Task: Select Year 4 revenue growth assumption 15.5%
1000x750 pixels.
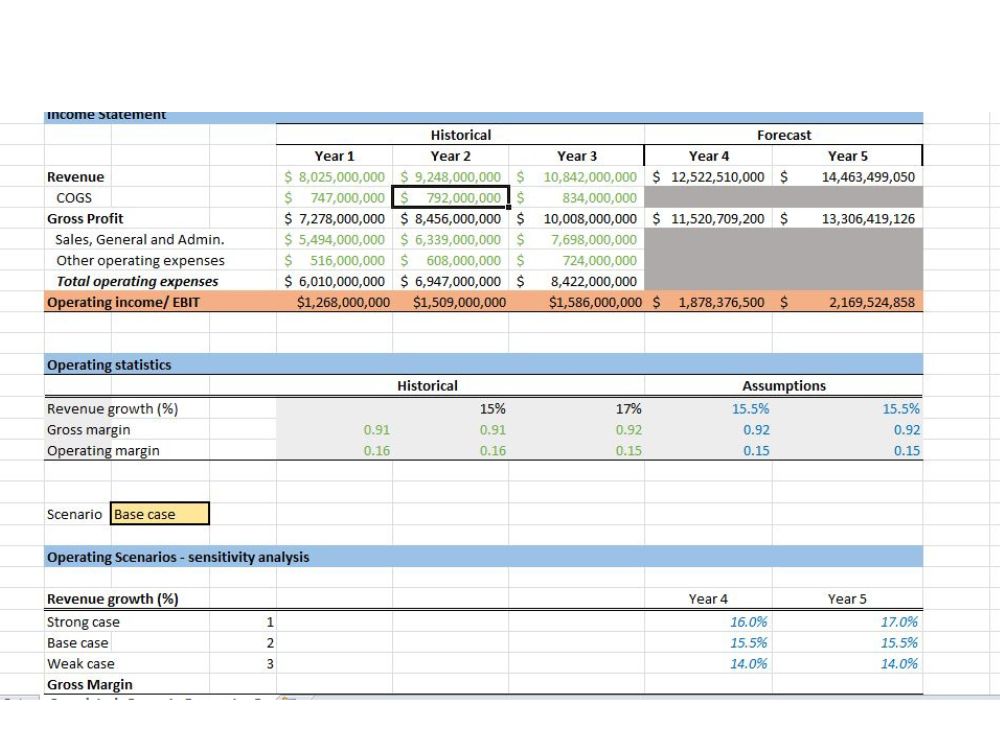Action: coord(708,409)
